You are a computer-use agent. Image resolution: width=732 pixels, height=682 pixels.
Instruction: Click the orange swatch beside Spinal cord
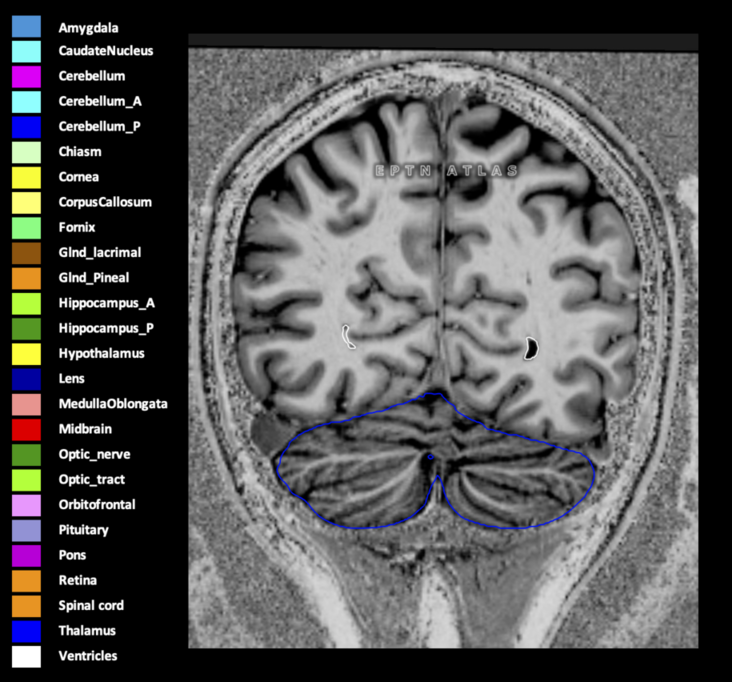click(x=26, y=606)
